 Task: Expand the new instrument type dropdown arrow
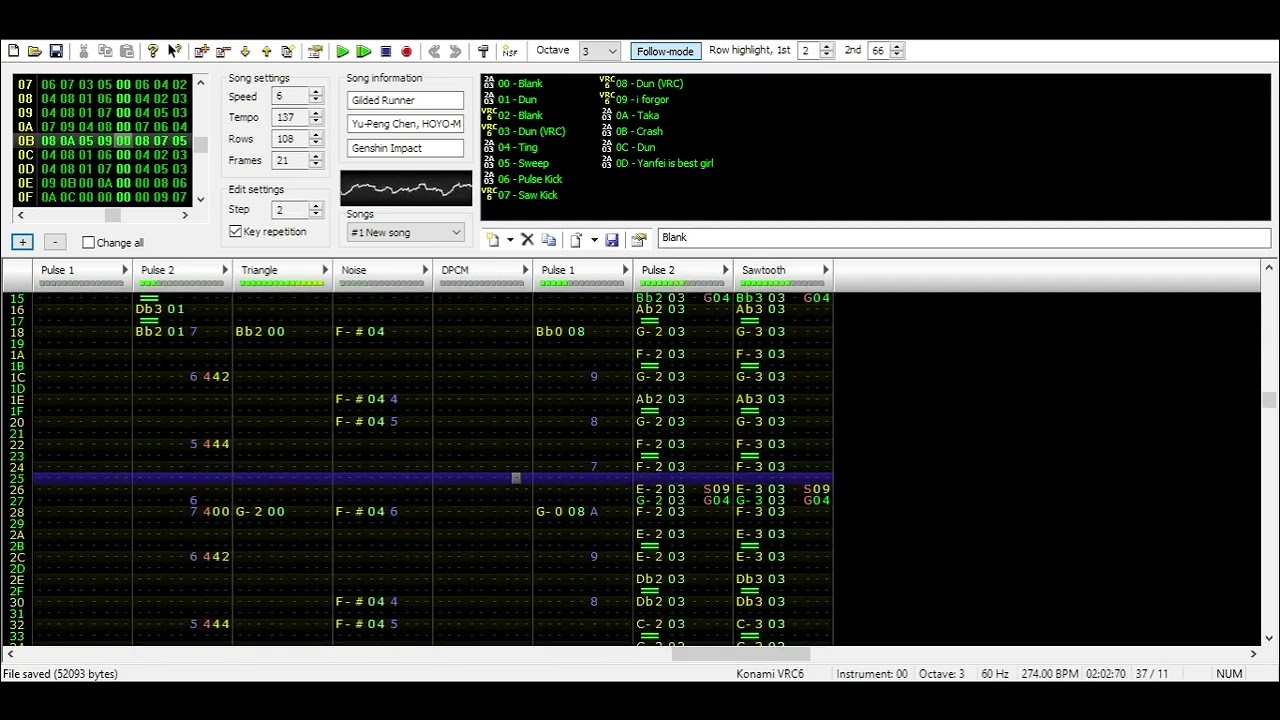coord(510,240)
